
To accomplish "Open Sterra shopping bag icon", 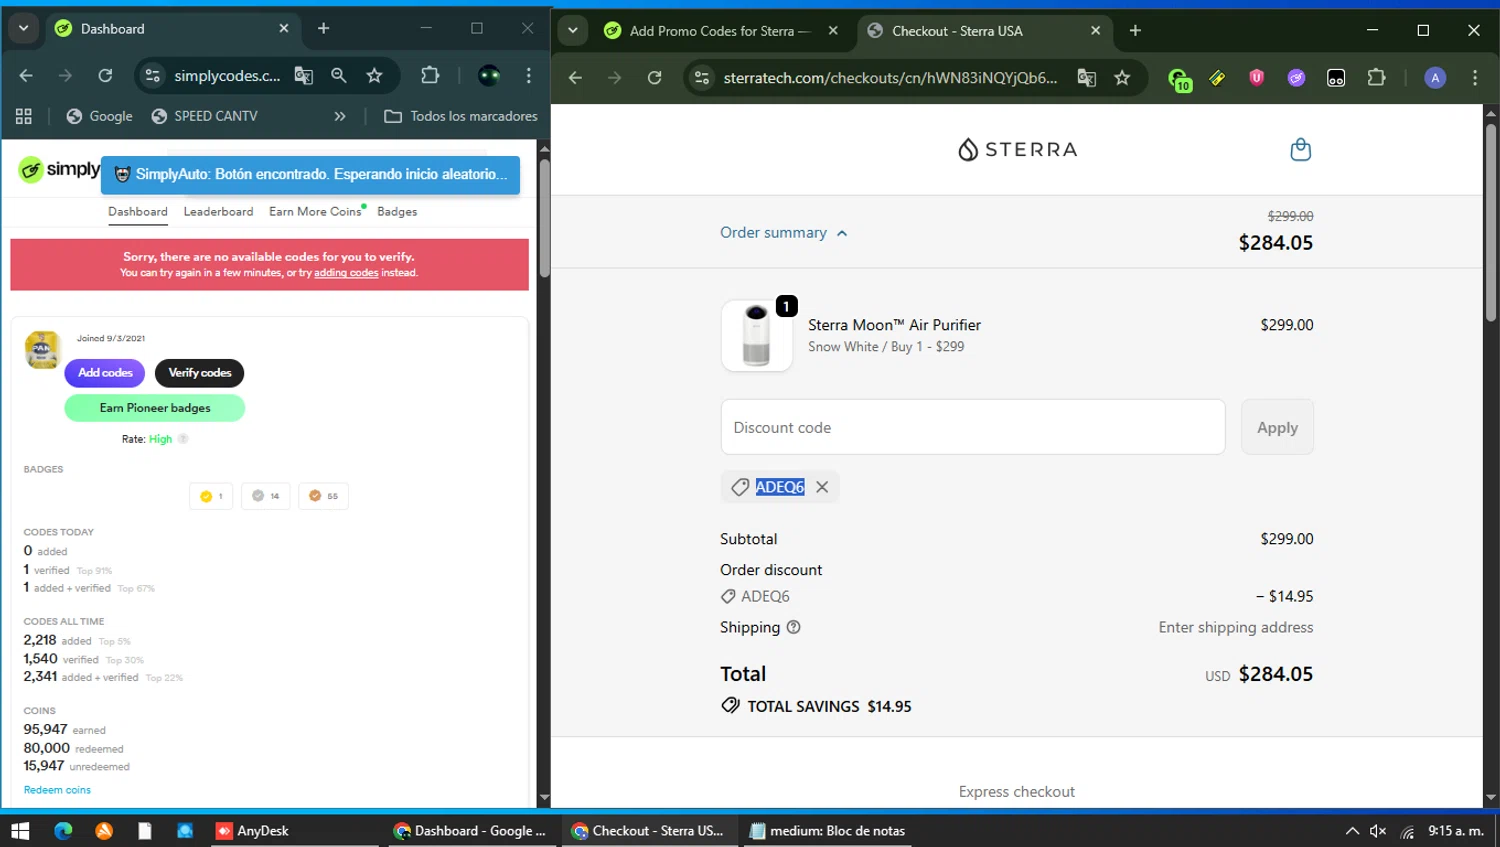I will [x=1300, y=149].
